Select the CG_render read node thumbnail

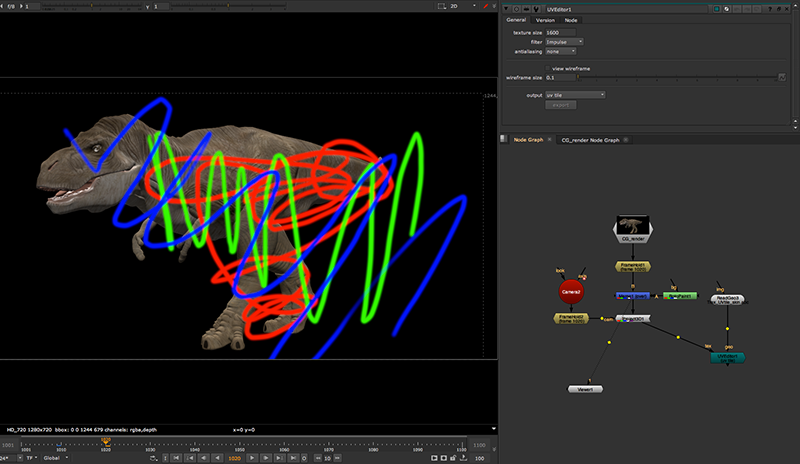point(631,225)
